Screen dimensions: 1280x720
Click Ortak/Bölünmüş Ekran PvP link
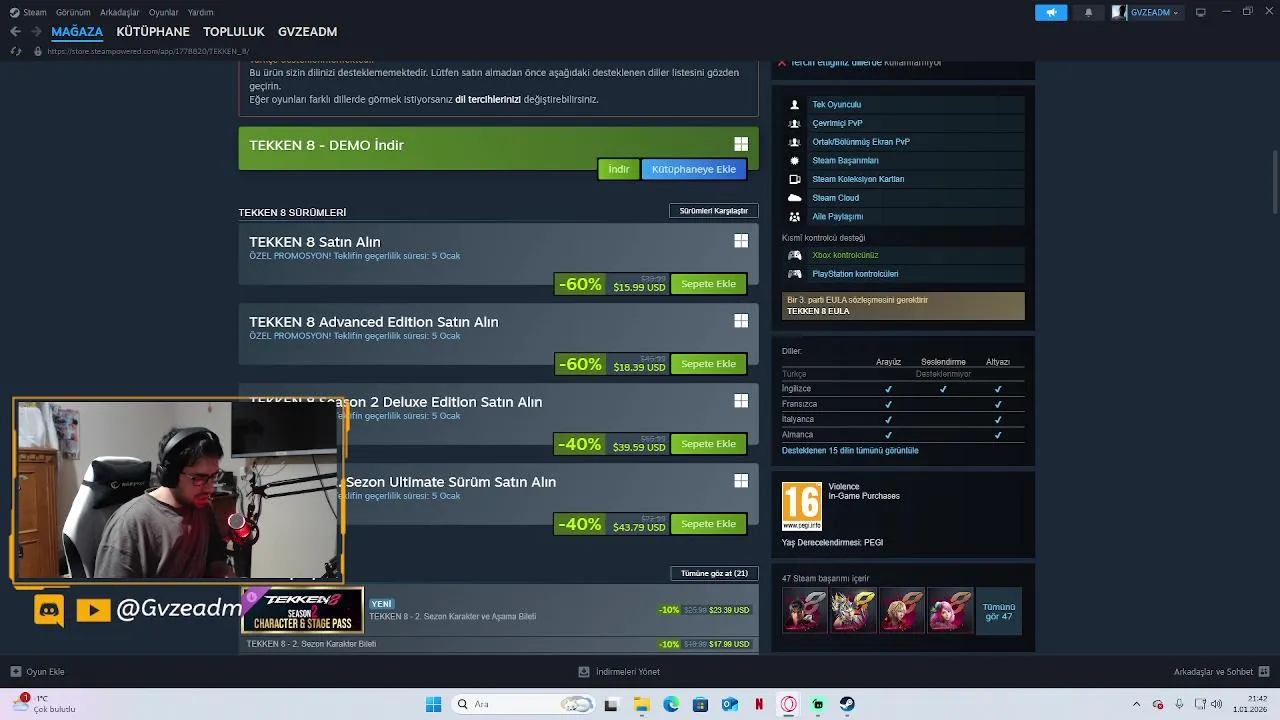[x=861, y=142]
